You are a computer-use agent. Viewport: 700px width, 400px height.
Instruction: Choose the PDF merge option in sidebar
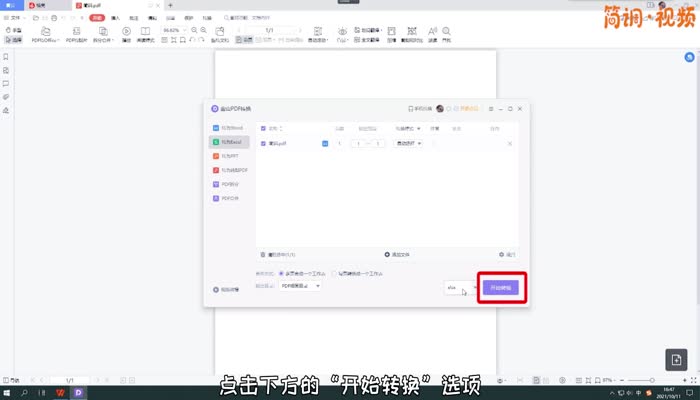[229, 199]
